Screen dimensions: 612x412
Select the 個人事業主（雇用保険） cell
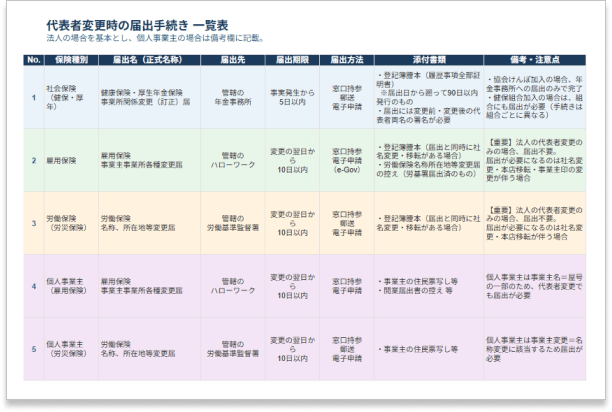click(x=71, y=286)
